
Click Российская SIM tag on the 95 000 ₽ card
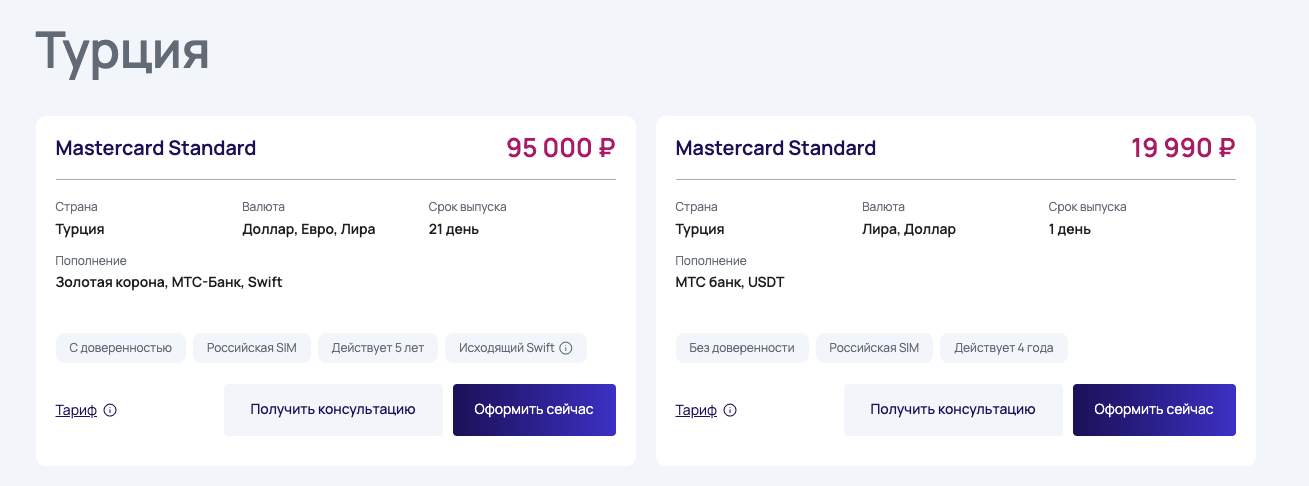click(x=252, y=348)
